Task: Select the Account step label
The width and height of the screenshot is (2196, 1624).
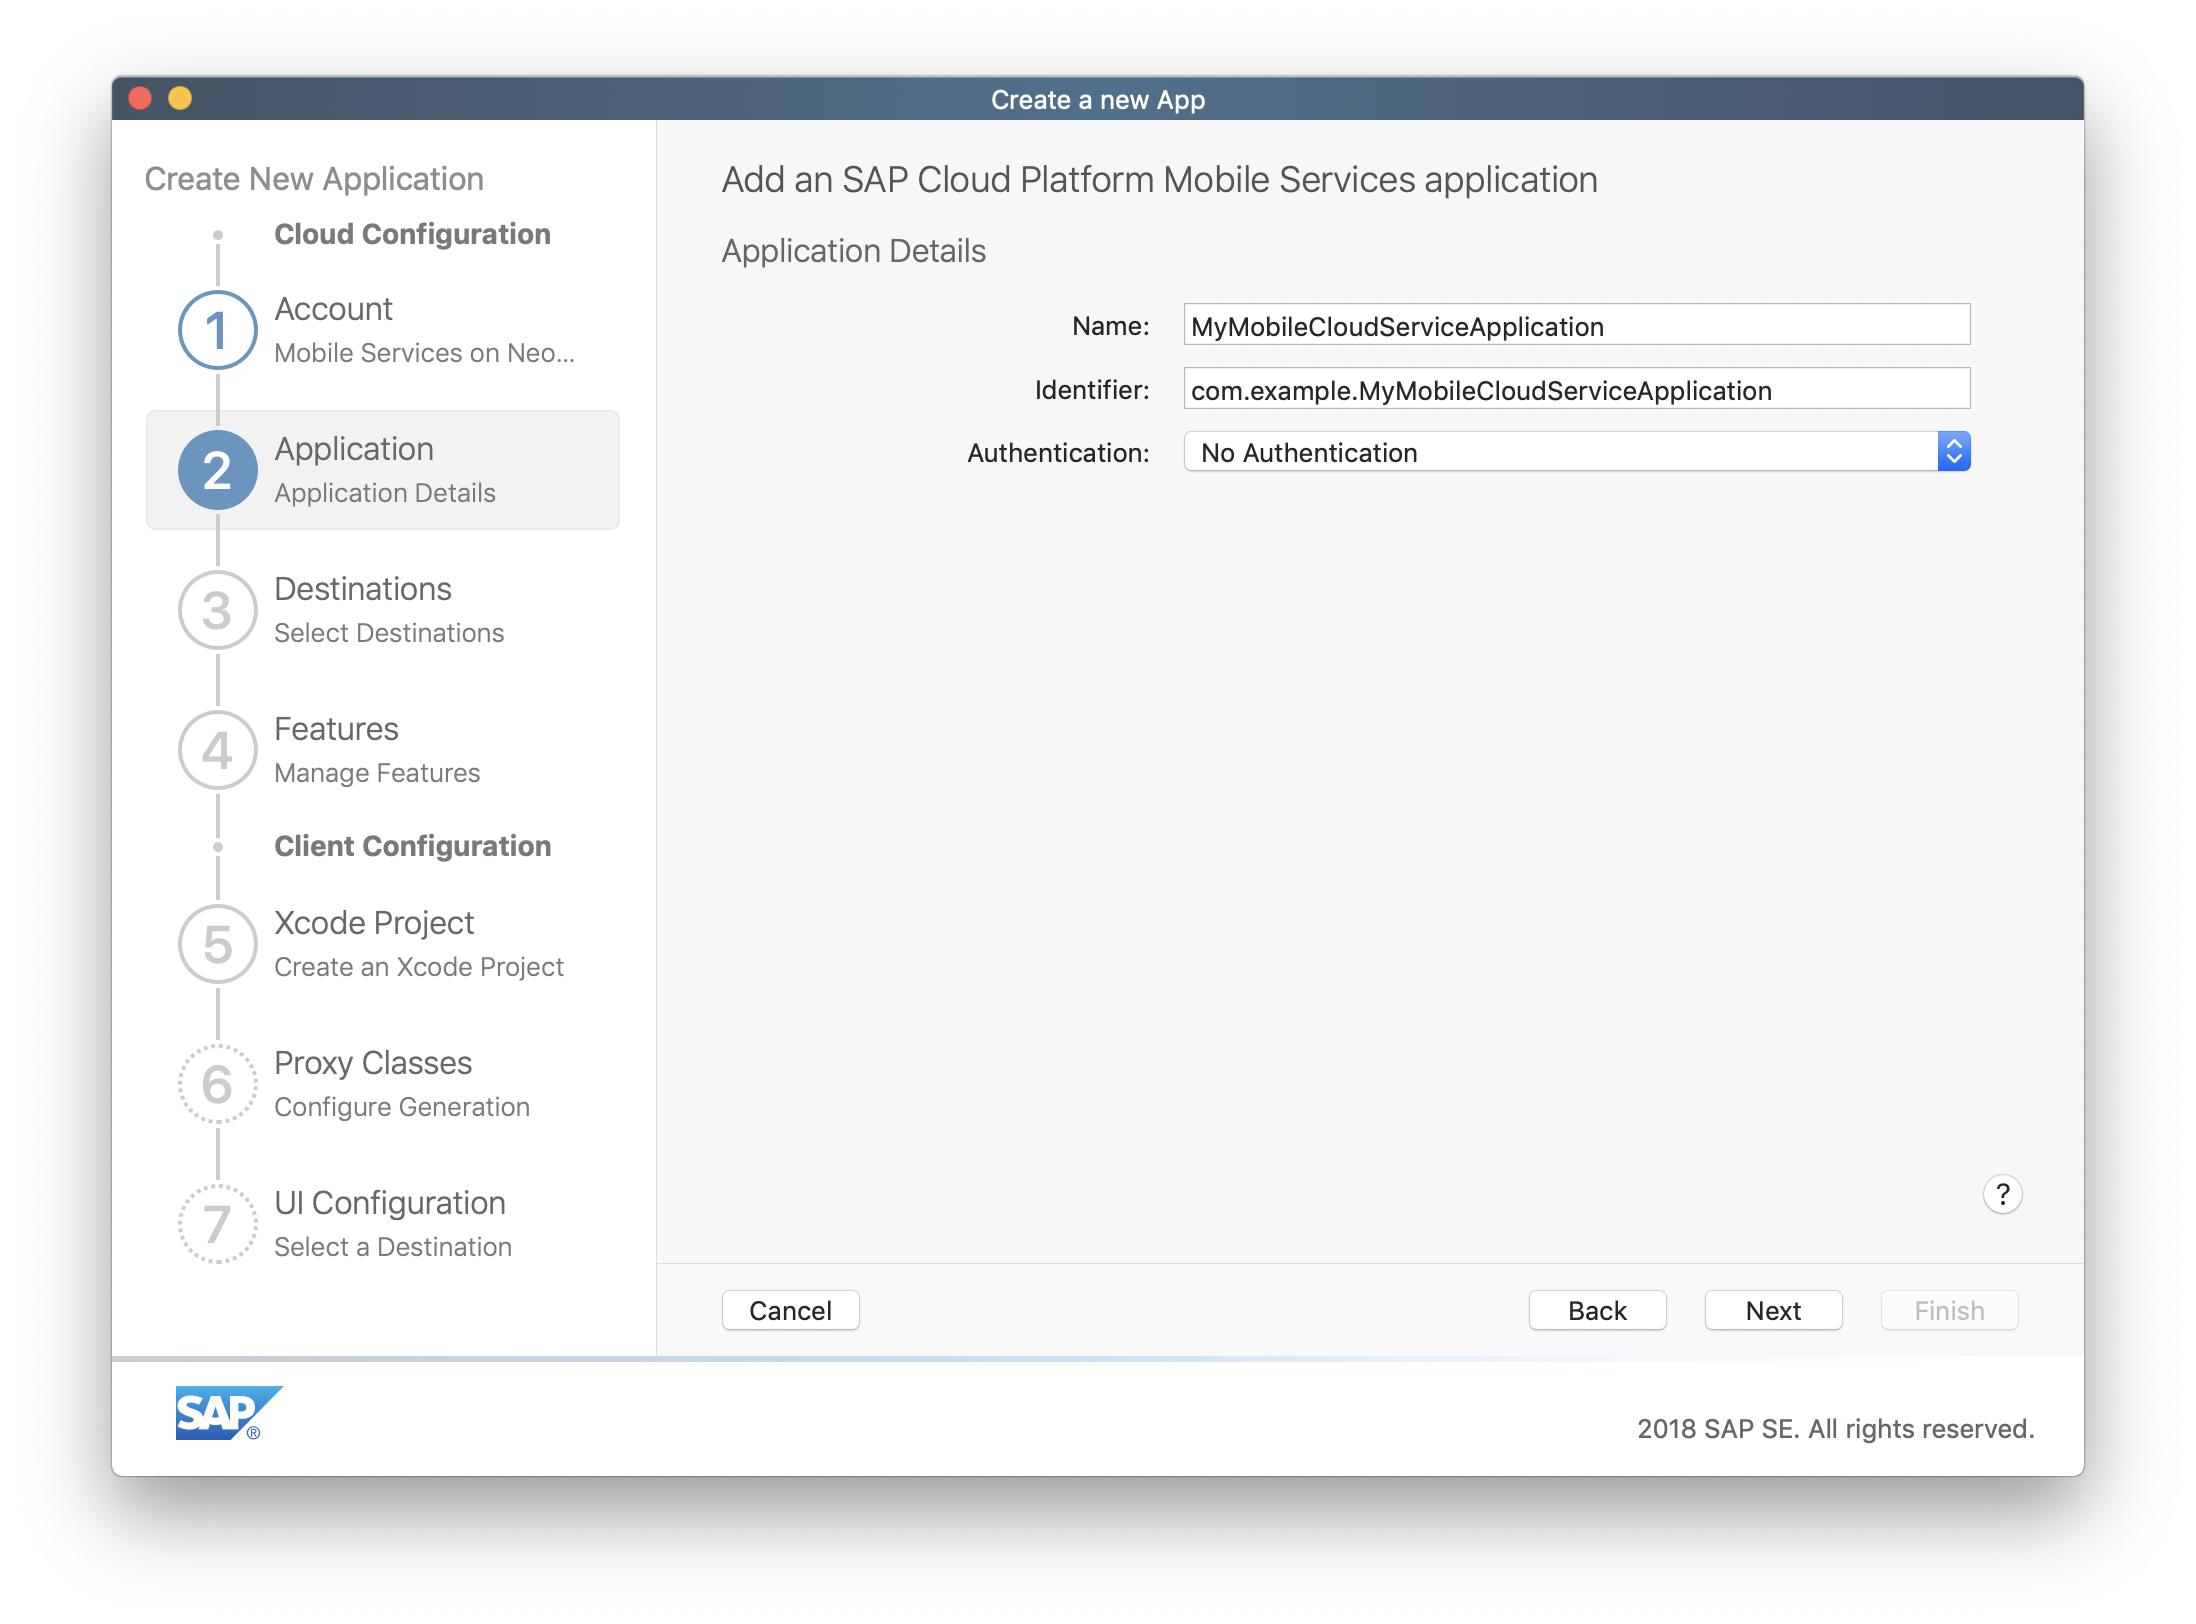Action: pos(333,309)
